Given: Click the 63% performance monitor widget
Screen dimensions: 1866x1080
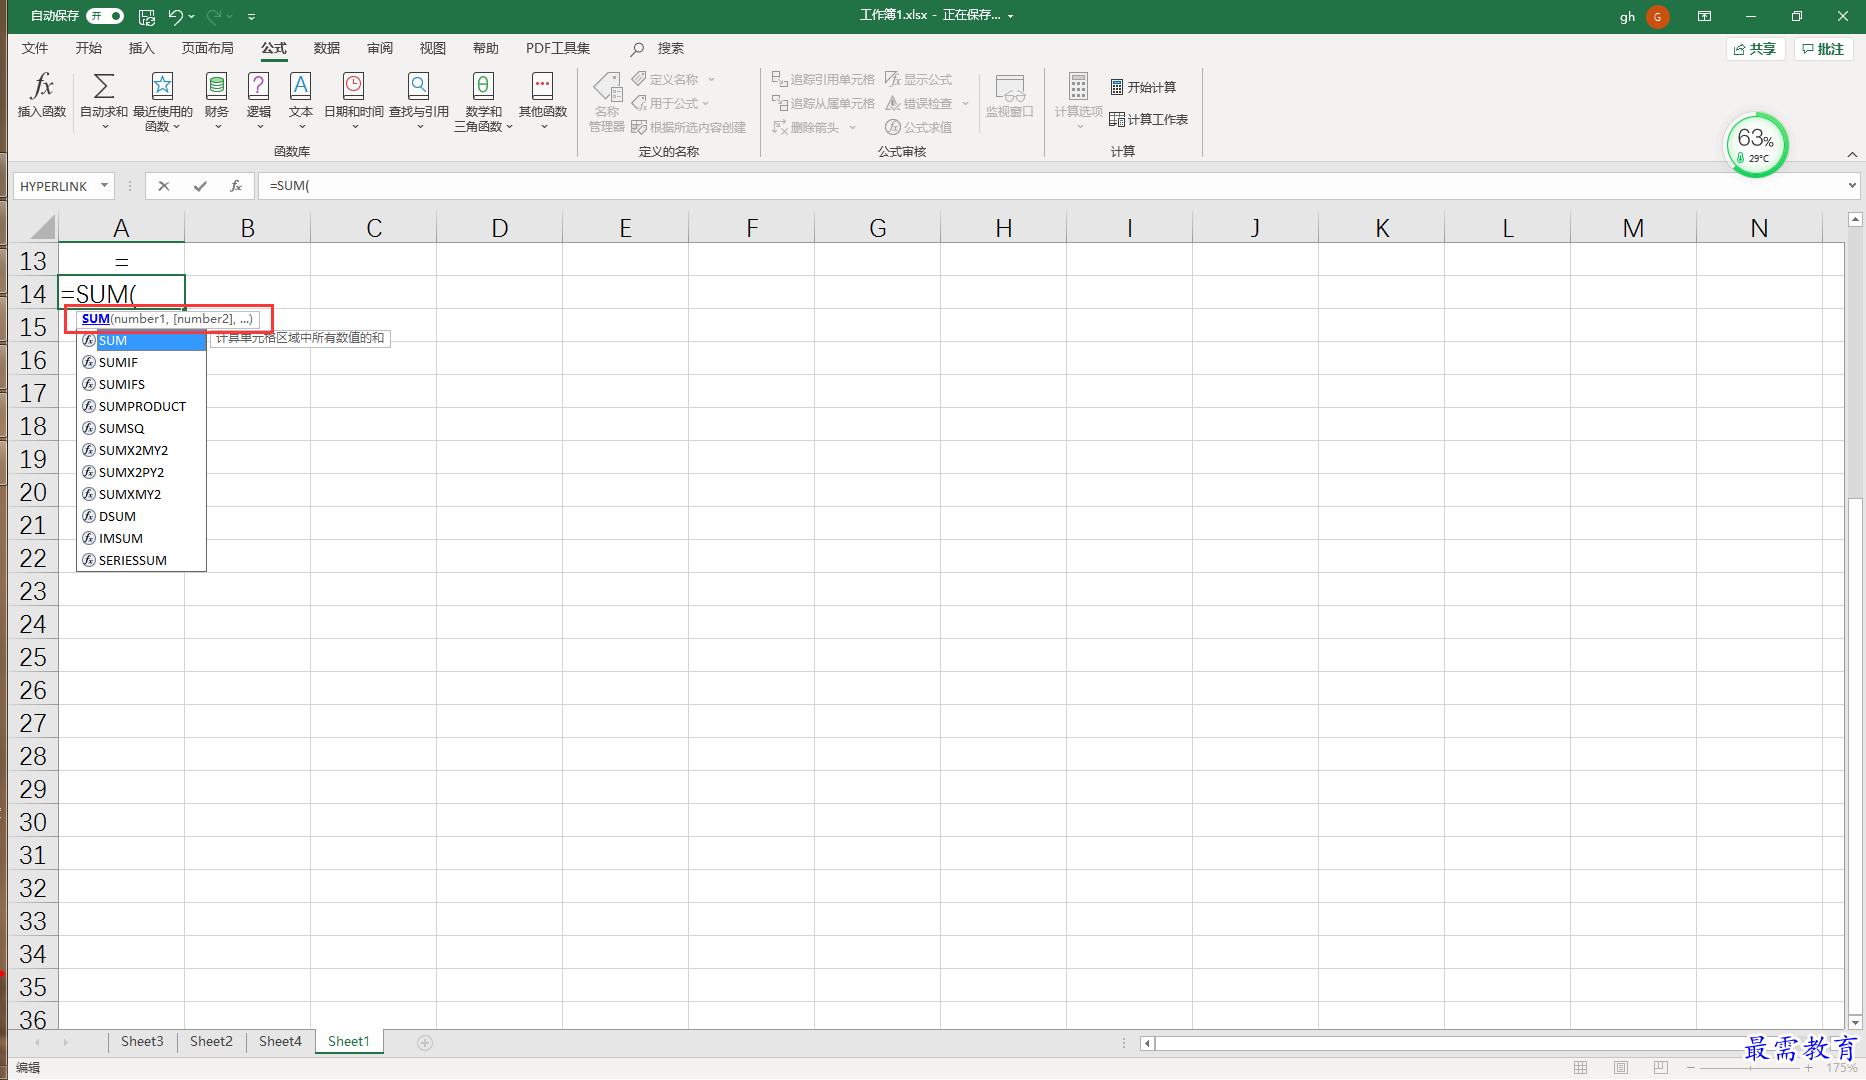Looking at the screenshot, I should click(x=1756, y=145).
